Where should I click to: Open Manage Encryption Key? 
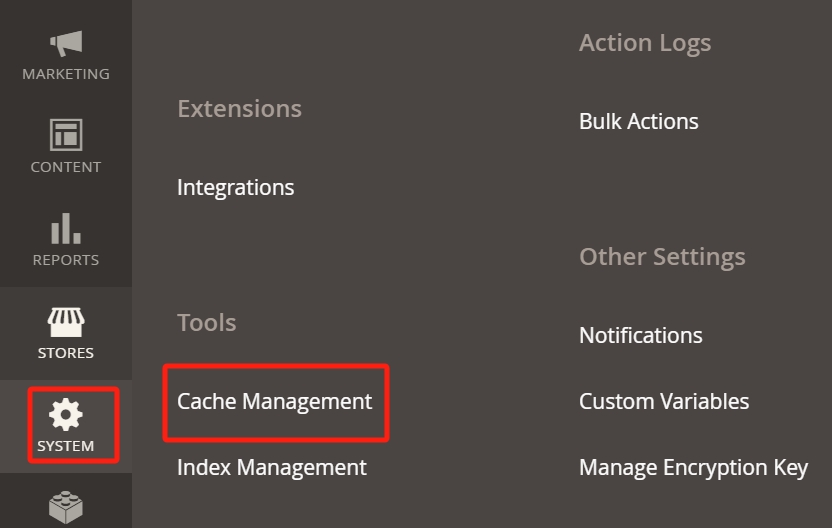[694, 468]
